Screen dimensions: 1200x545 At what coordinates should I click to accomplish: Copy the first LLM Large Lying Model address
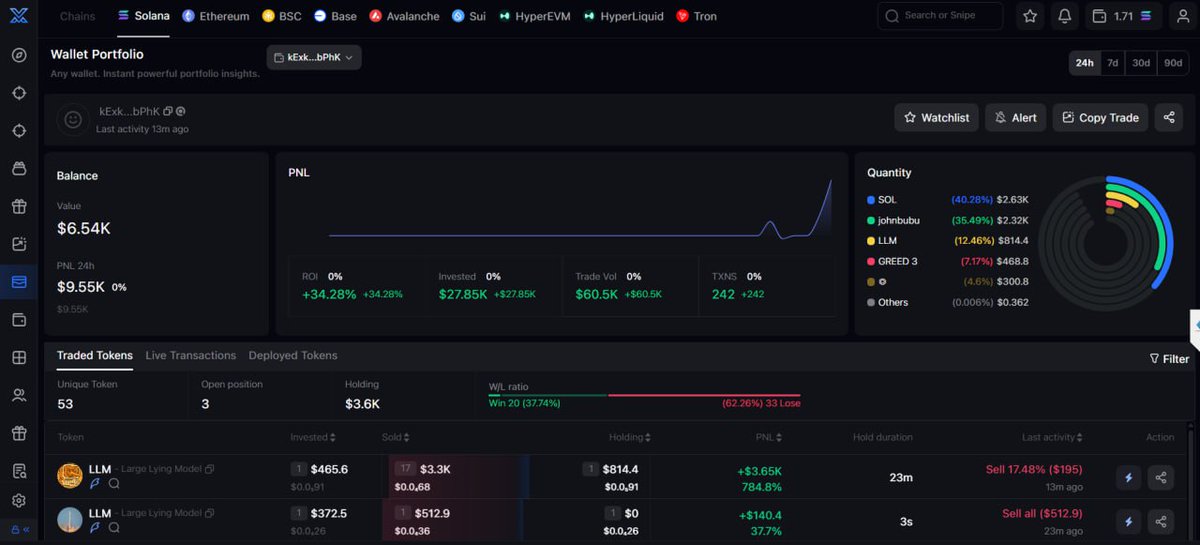pos(210,469)
